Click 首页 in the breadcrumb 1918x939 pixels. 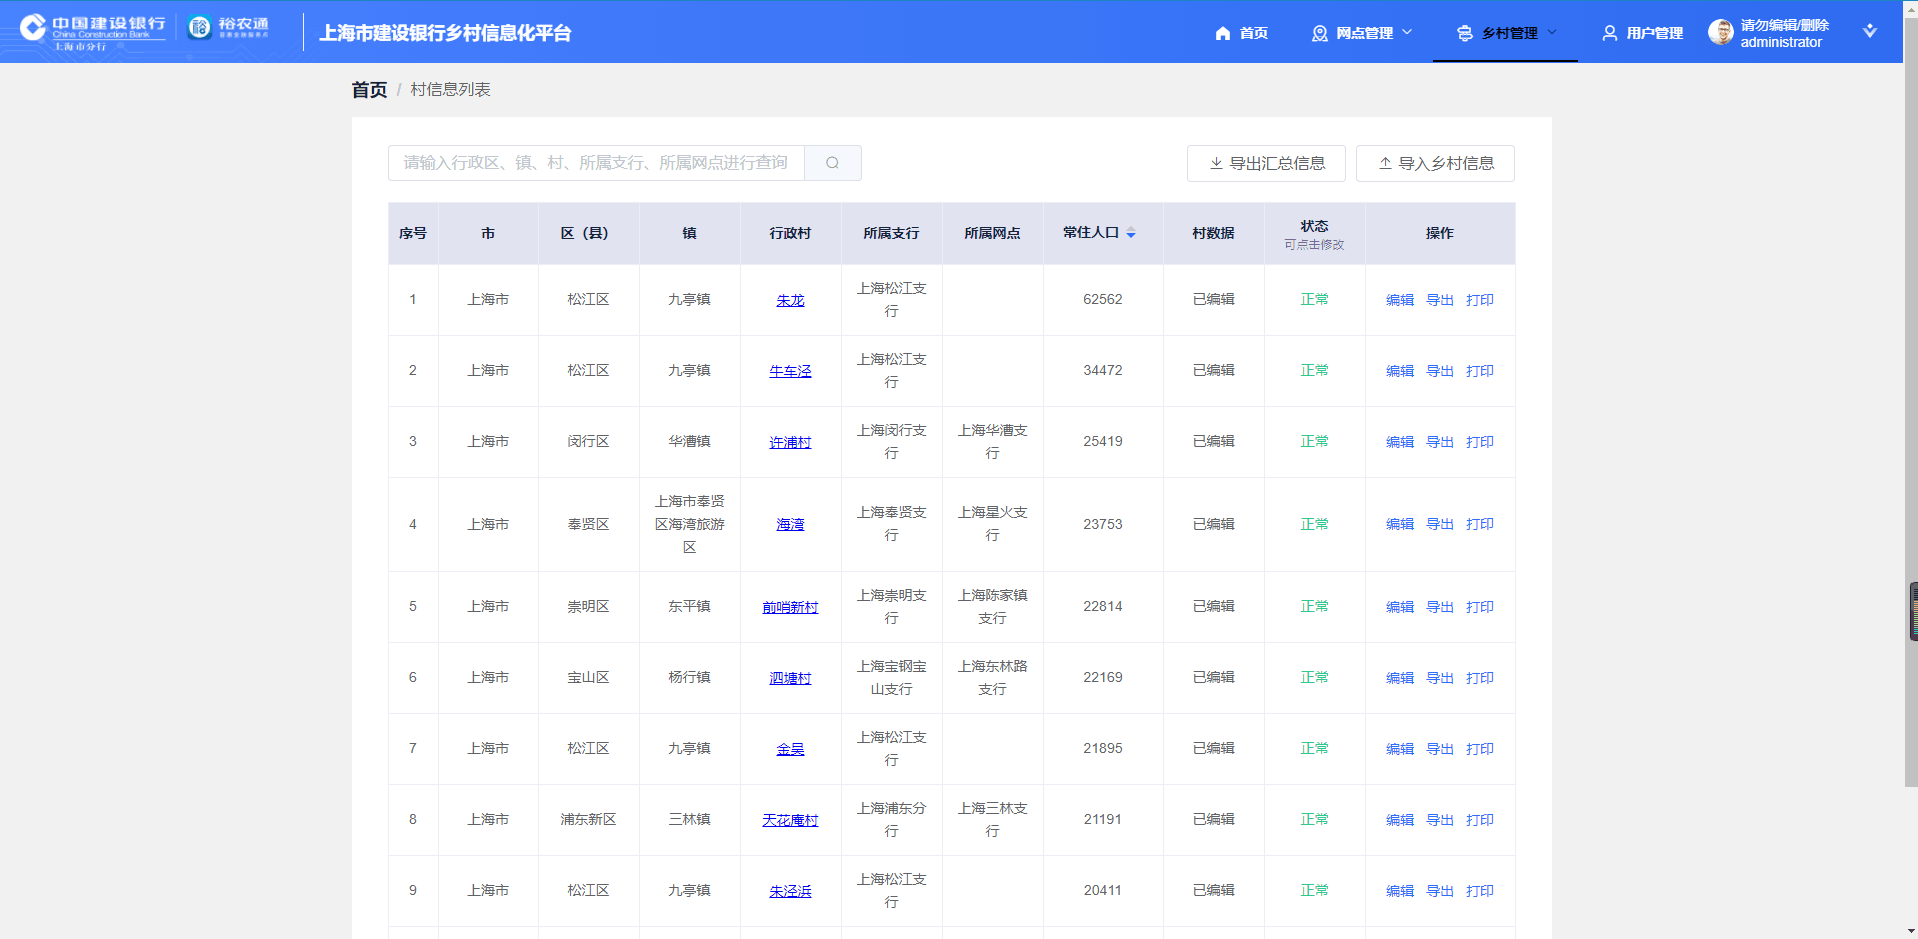tap(369, 90)
